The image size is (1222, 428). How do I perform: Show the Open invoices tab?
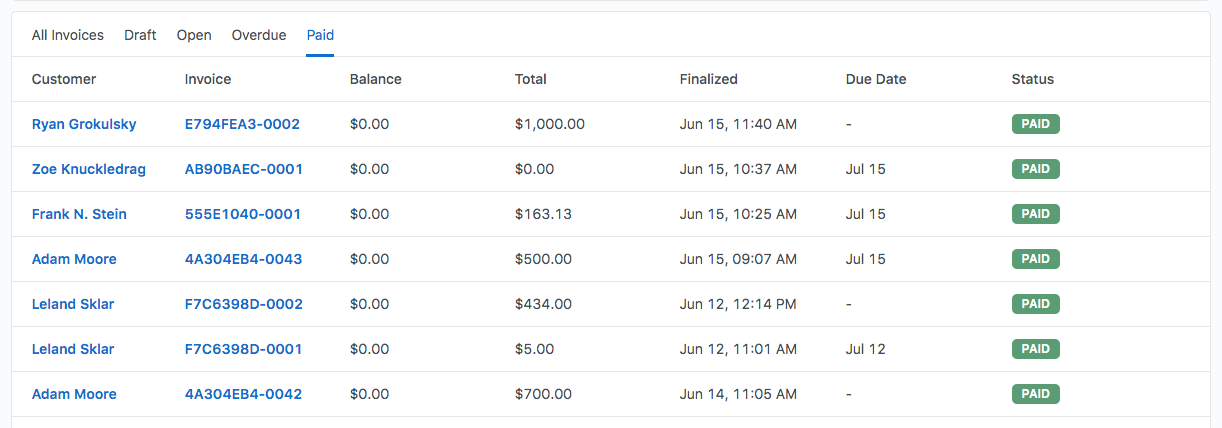pos(194,35)
